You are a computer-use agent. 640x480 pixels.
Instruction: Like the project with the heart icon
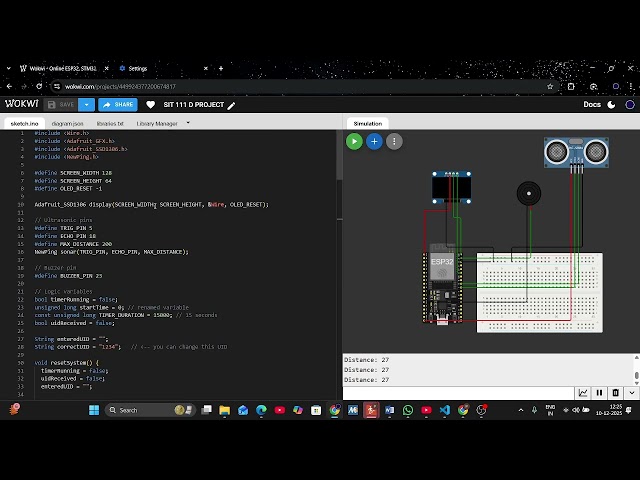click(x=150, y=105)
